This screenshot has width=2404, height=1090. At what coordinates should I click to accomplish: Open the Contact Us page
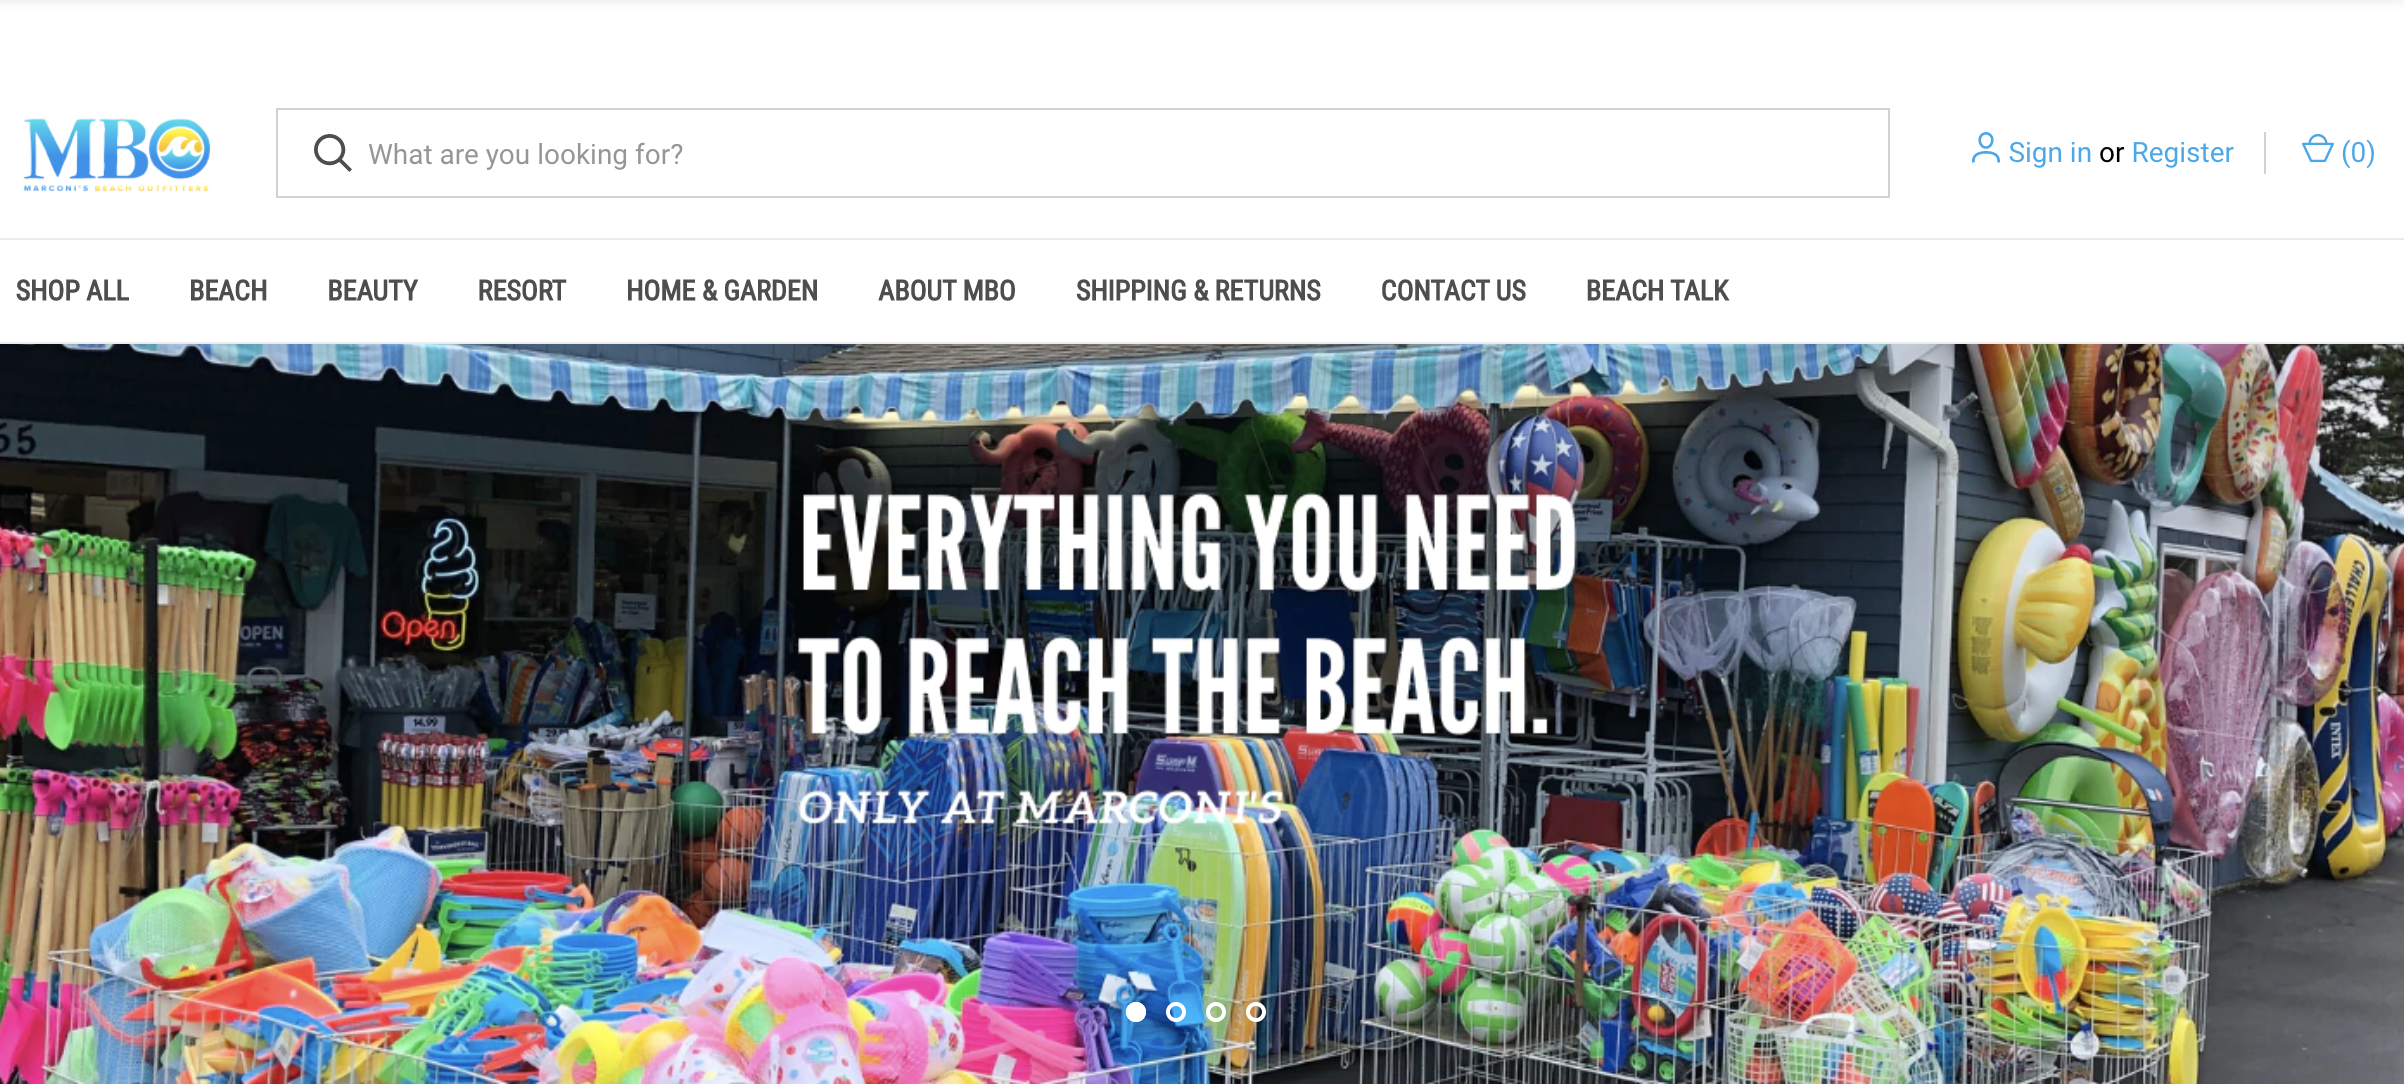pos(1453,291)
